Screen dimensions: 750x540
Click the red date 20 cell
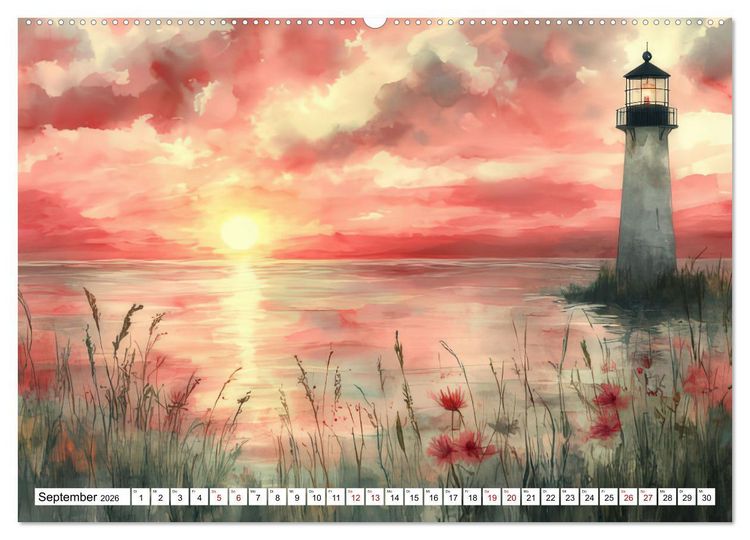click(511, 497)
